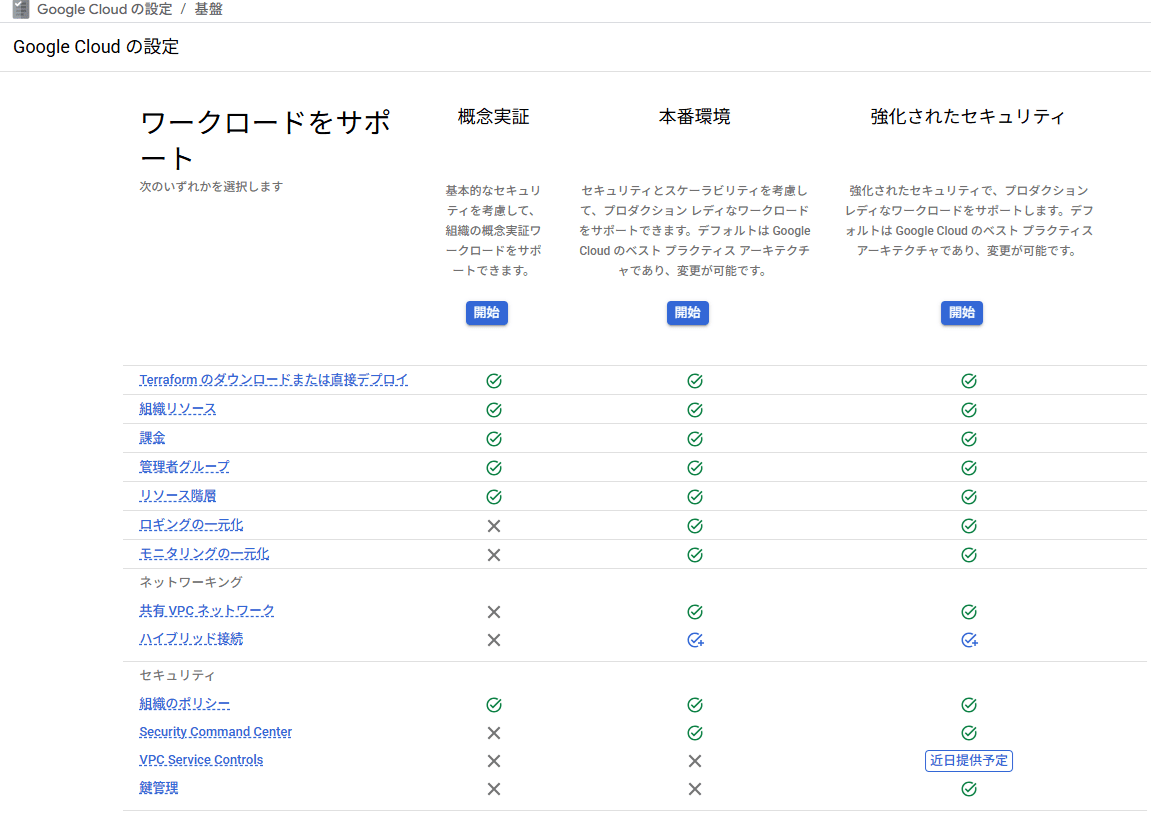This screenshot has width=1151, height=817.
Task: Click the 概念実証 column heading
Action: tap(493, 117)
